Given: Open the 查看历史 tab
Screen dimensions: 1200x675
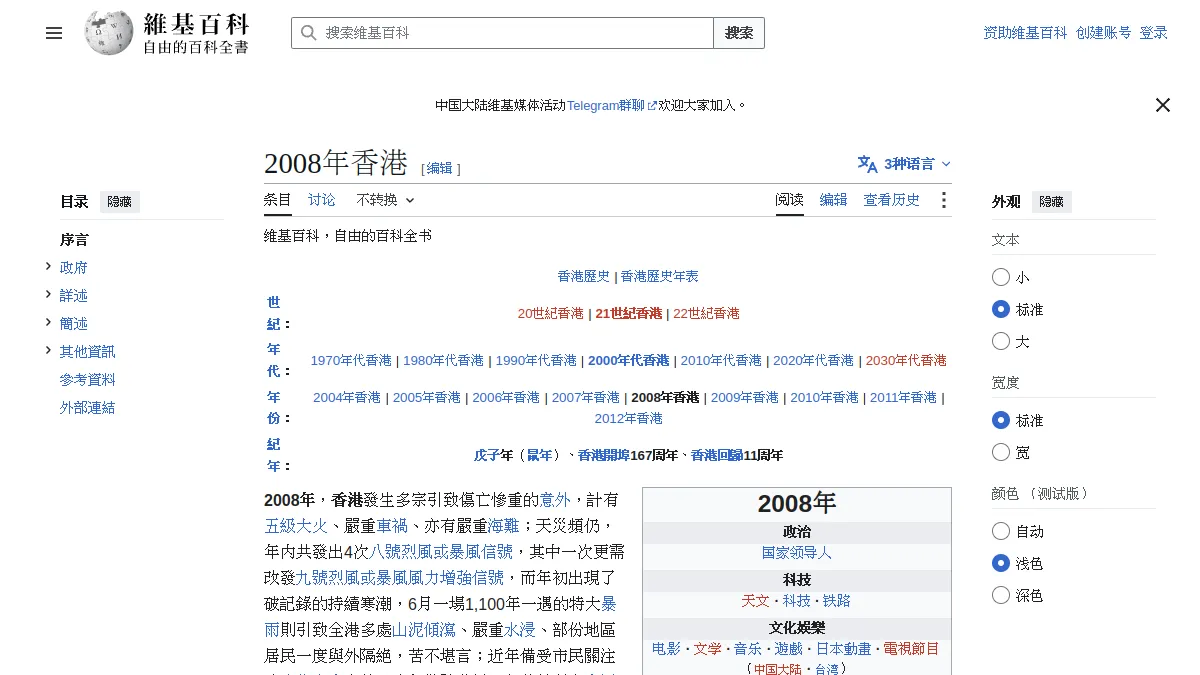Looking at the screenshot, I should (892, 200).
